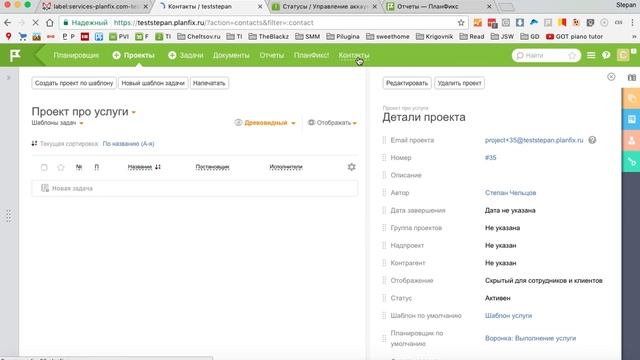640x360 pixels.
Task: Open the orange right sidebar tab
Action: [631, 98]
